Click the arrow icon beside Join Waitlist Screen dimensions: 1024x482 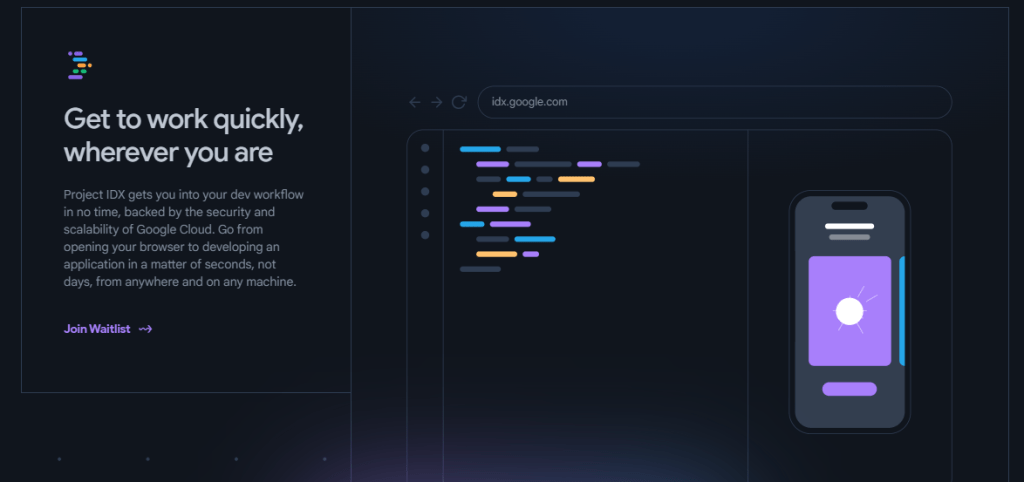coord(146,329)
